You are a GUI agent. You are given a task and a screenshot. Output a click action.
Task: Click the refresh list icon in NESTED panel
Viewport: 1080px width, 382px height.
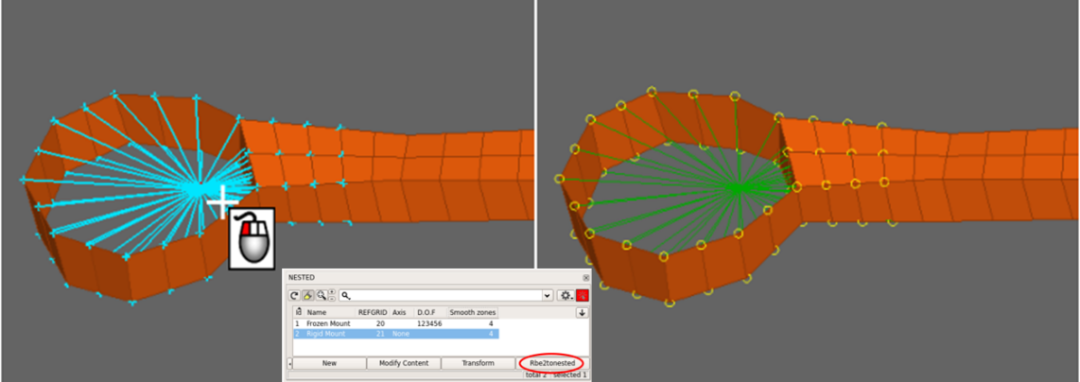pyautogui.click(x=295, y=295)
